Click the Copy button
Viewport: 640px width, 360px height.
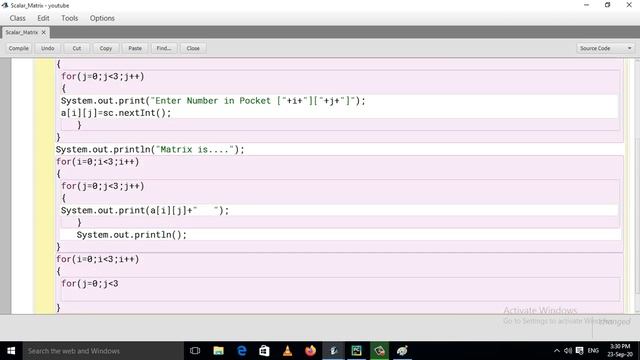click(106, 48)
